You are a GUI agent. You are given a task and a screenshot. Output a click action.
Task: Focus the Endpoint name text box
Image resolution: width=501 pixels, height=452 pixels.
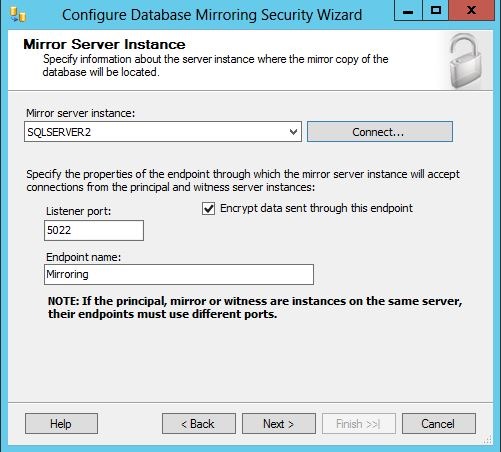click(x=179, y=274)
